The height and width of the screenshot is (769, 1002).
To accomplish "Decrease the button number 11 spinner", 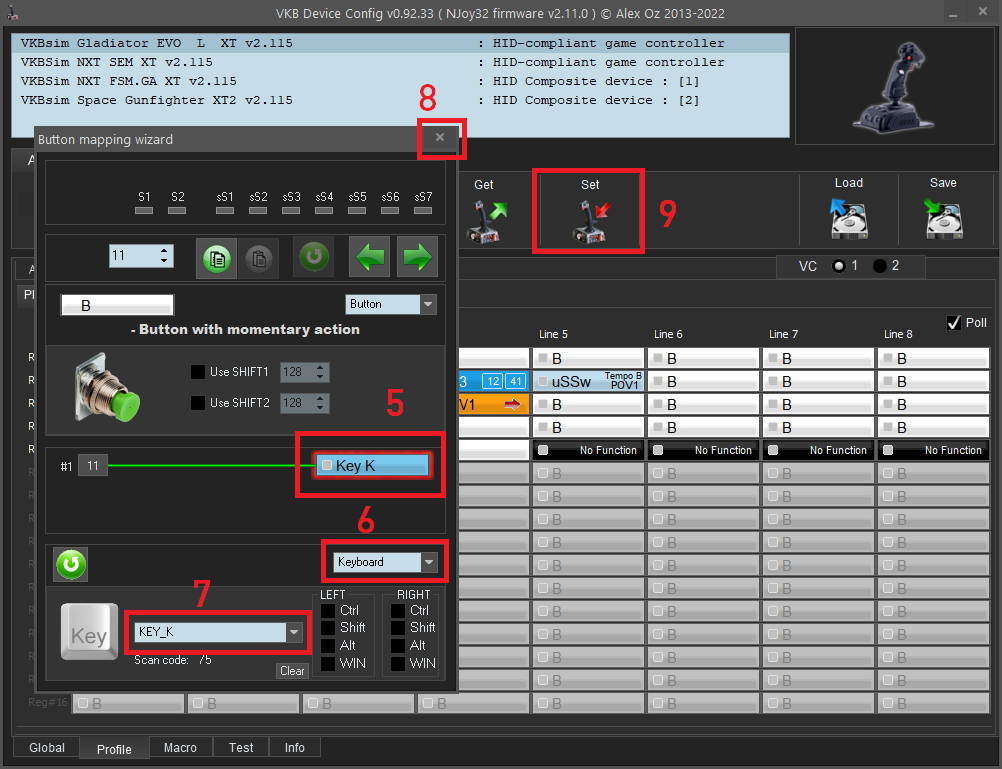I will point(164,261).
